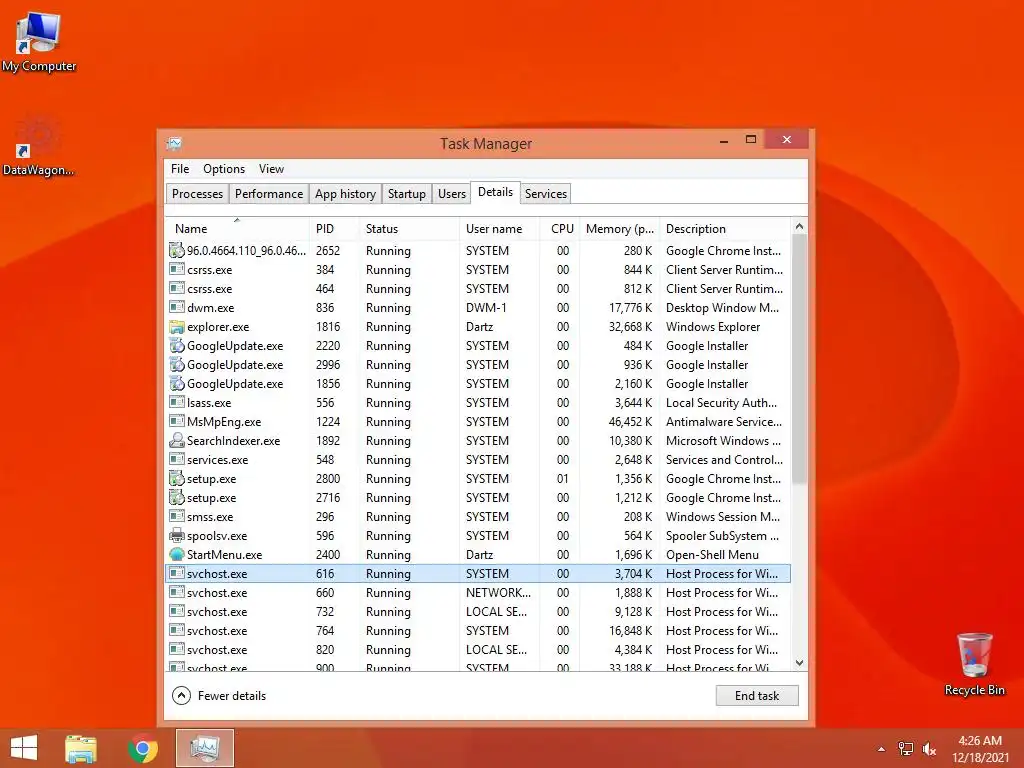The height and width of the screenshot is (768, 1024).
Task: Click icon of 96.0.4664.110 installer process
Action: pyautogui.click(x=176, y=250)
